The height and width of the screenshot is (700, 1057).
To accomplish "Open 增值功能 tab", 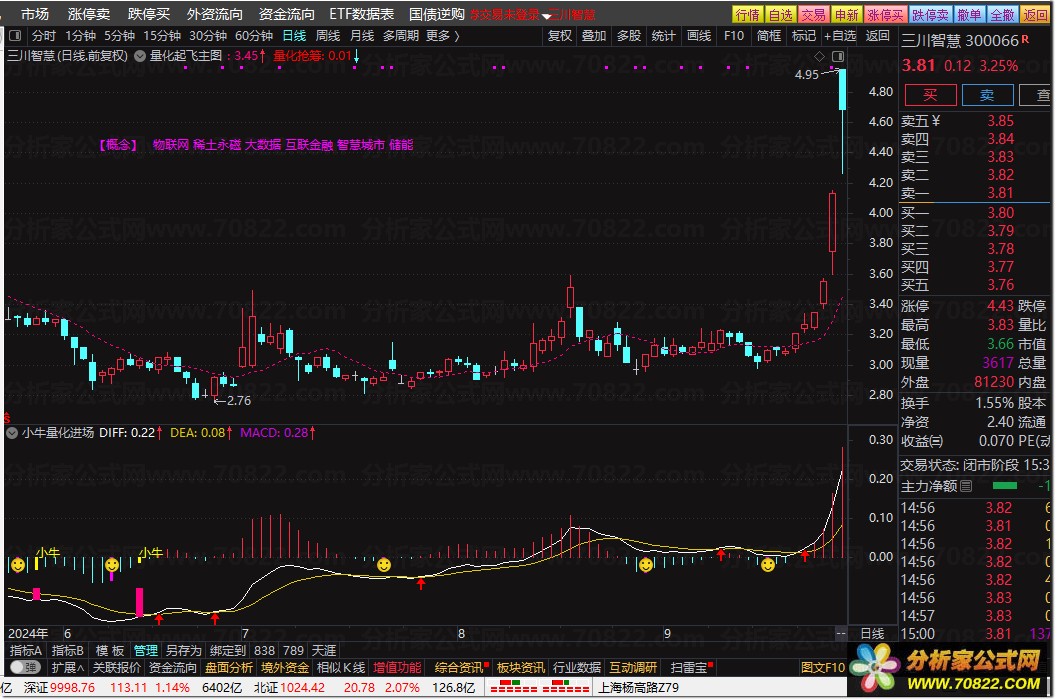I will pyautogui.click(x=397, y=668).
